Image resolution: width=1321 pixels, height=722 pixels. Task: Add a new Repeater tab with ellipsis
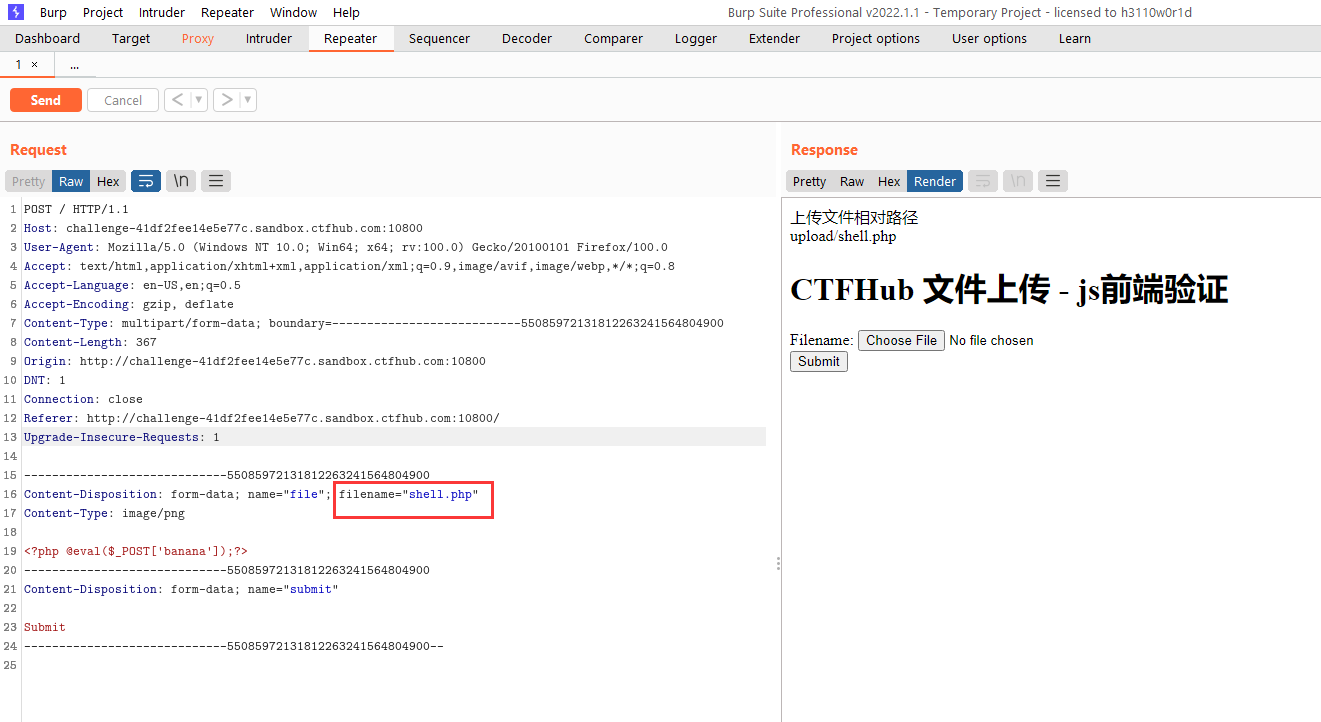pyautogui.click(x=74, y=64)
